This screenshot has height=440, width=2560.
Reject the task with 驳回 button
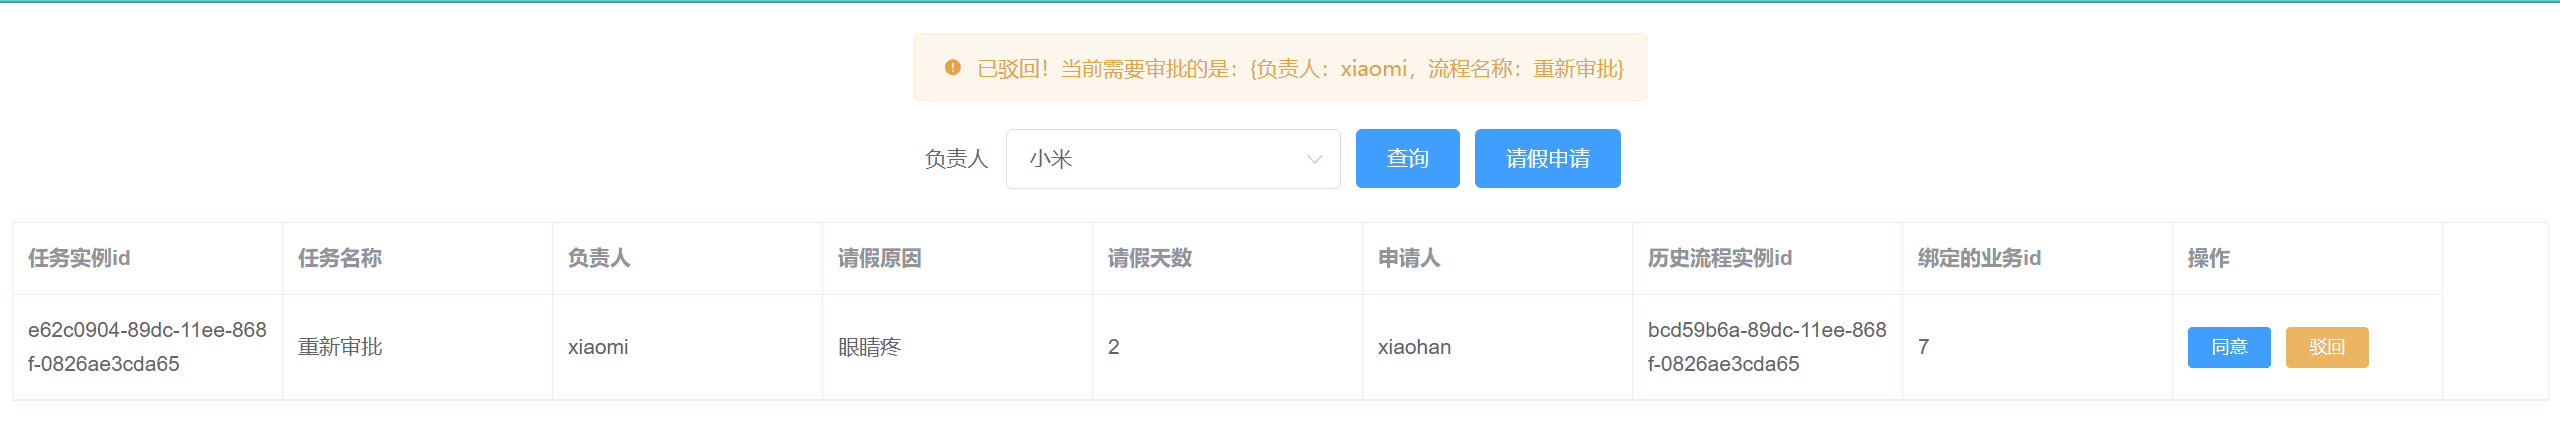point(2327,347)
